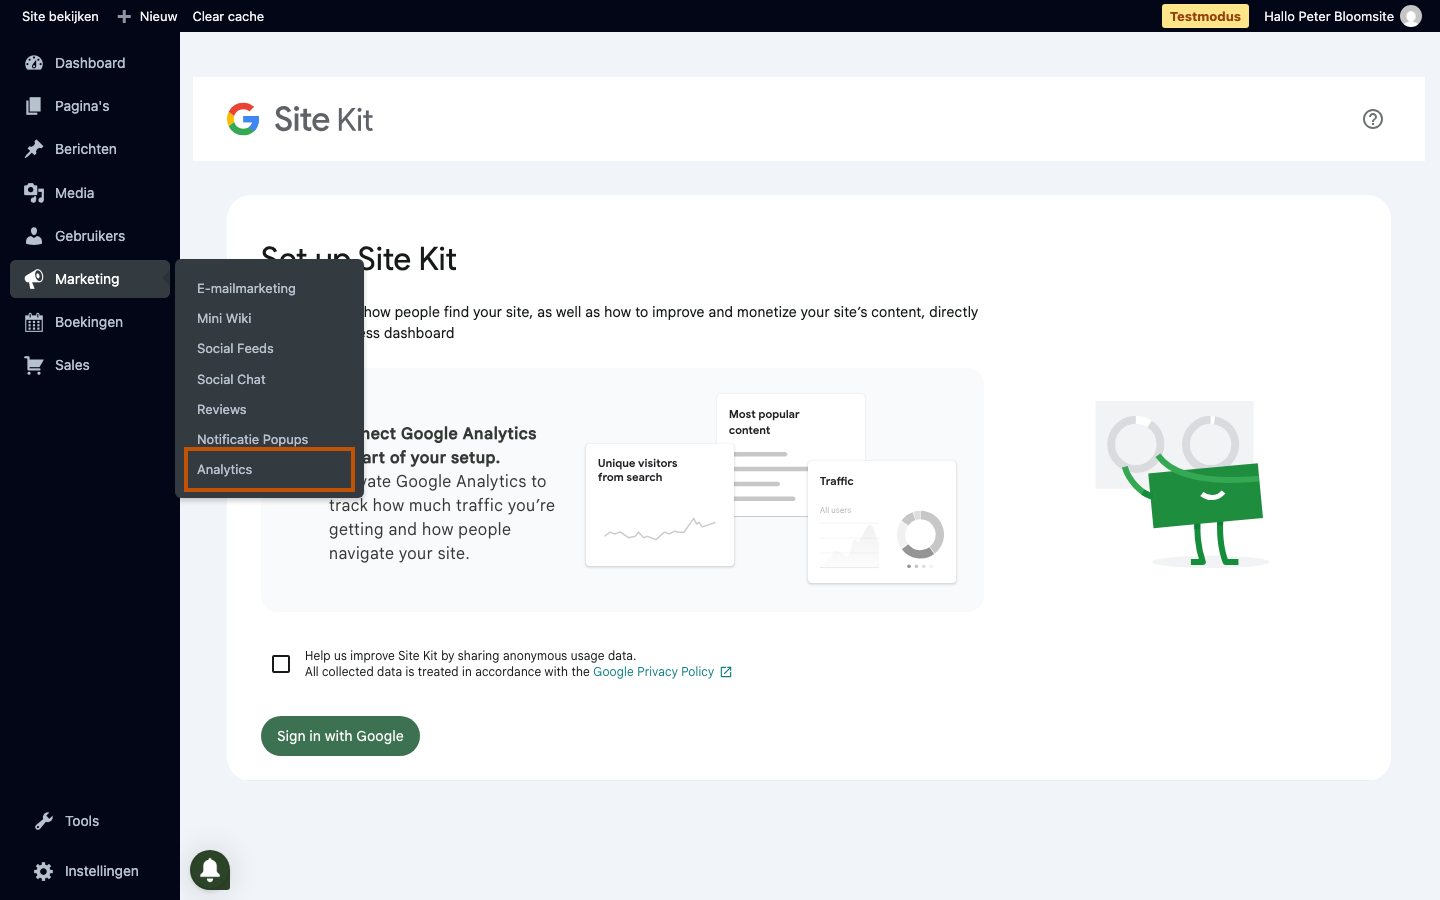The width and height of the screenshot is (1440, 900).
Task: Open Boekingen label in the sidebar
Action: [89, 322]
